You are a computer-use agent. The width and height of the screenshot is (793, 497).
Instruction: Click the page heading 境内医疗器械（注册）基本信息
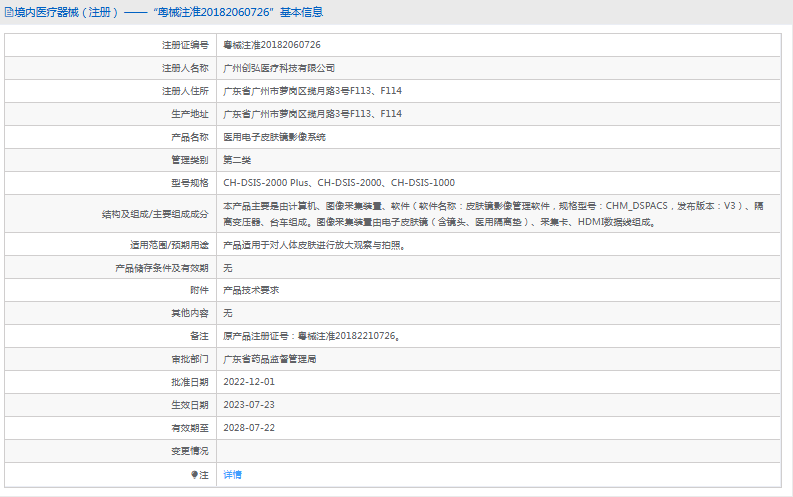[169, 12]
